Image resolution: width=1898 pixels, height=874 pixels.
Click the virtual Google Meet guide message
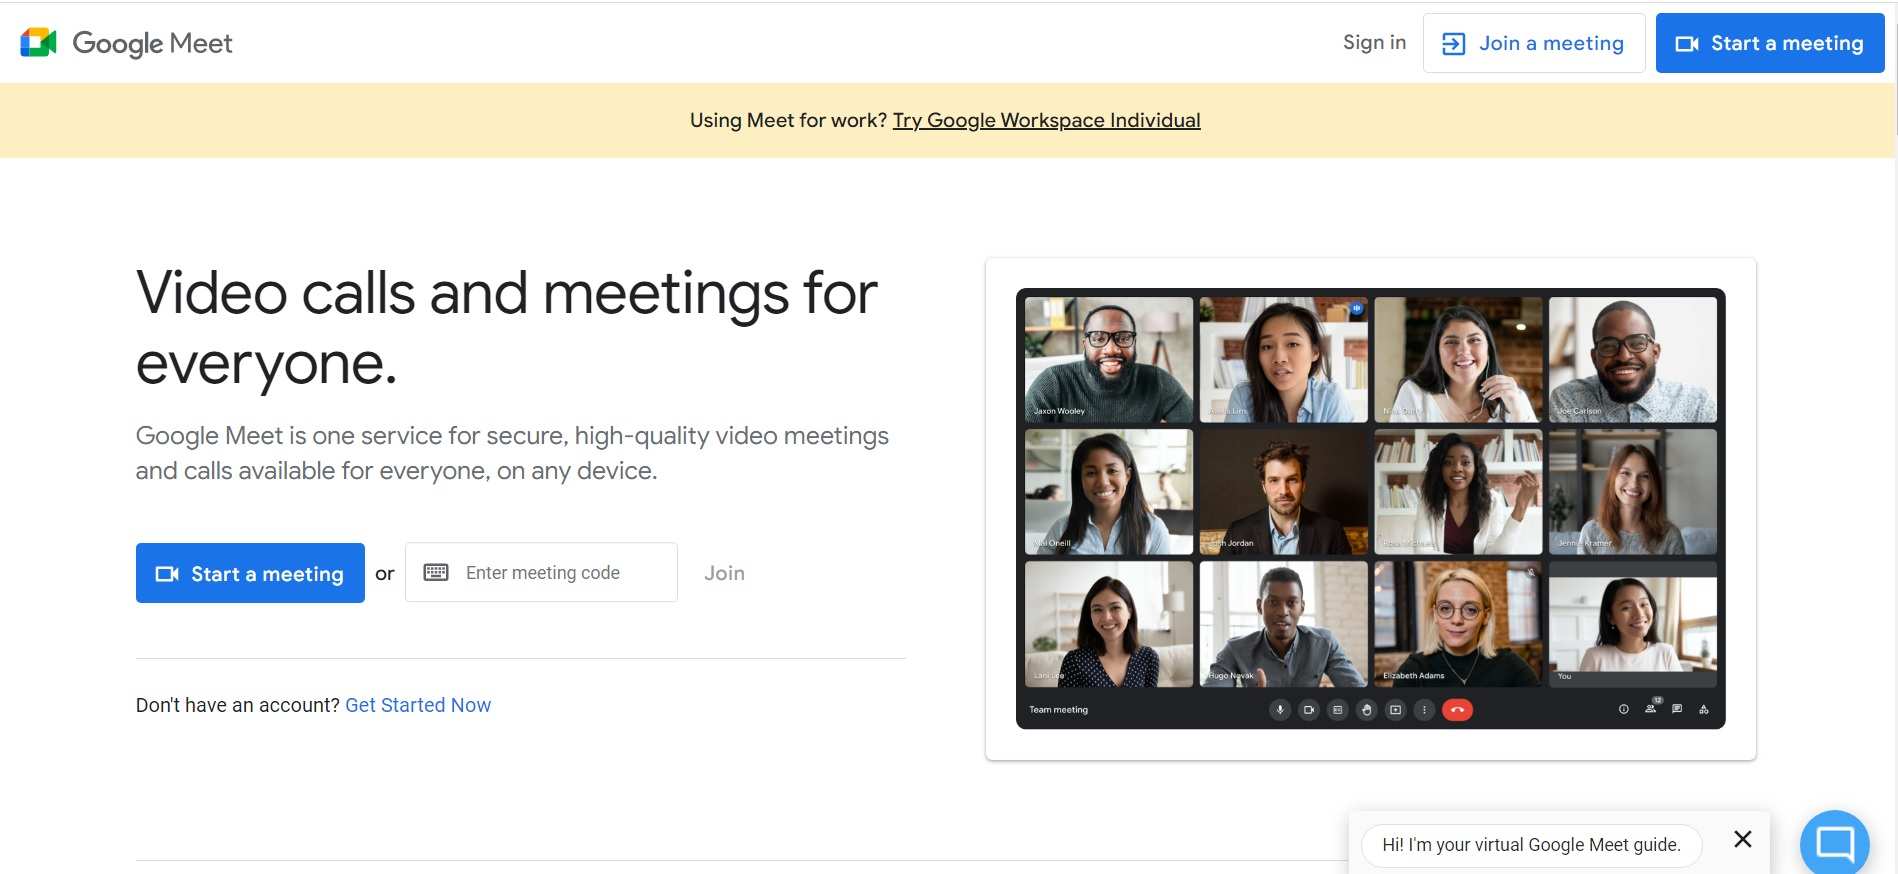click(1531, 845)
